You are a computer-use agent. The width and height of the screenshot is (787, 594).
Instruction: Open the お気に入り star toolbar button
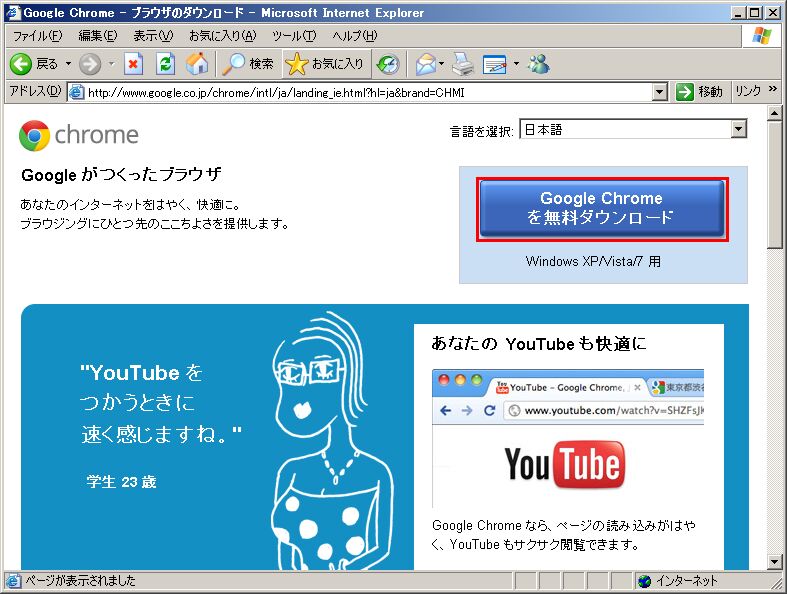tap(326, 64)
